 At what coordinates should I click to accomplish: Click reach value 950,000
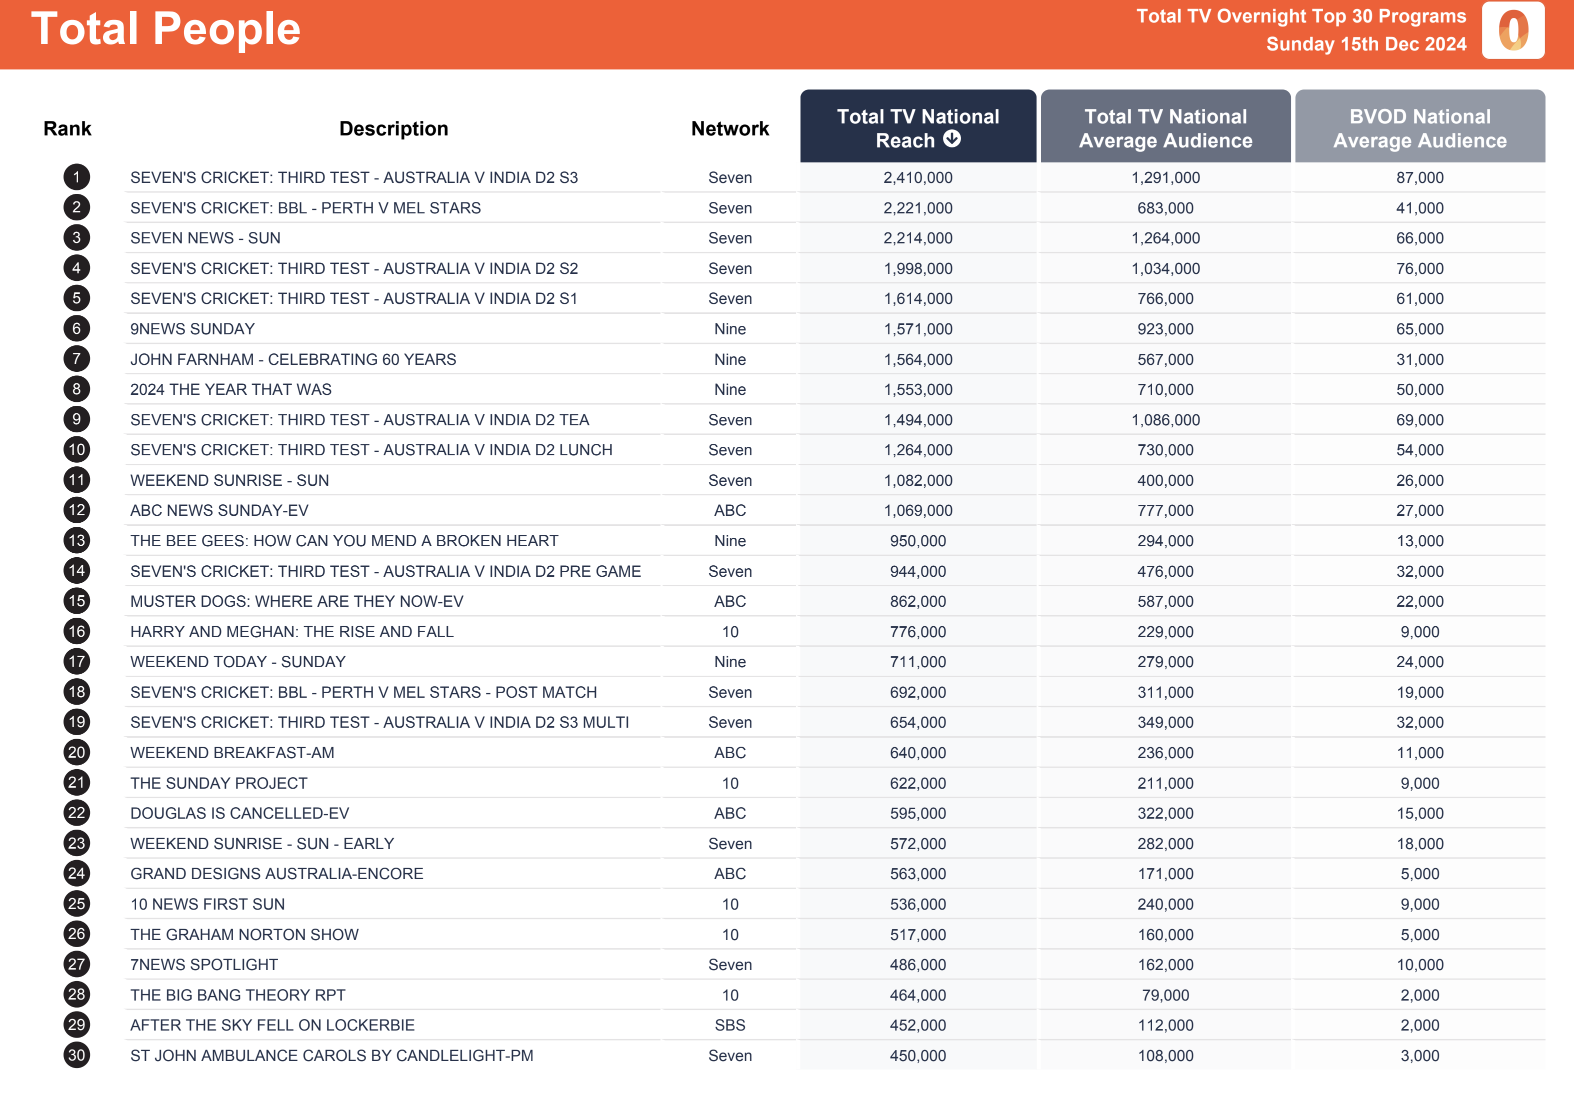coord(918,541)
